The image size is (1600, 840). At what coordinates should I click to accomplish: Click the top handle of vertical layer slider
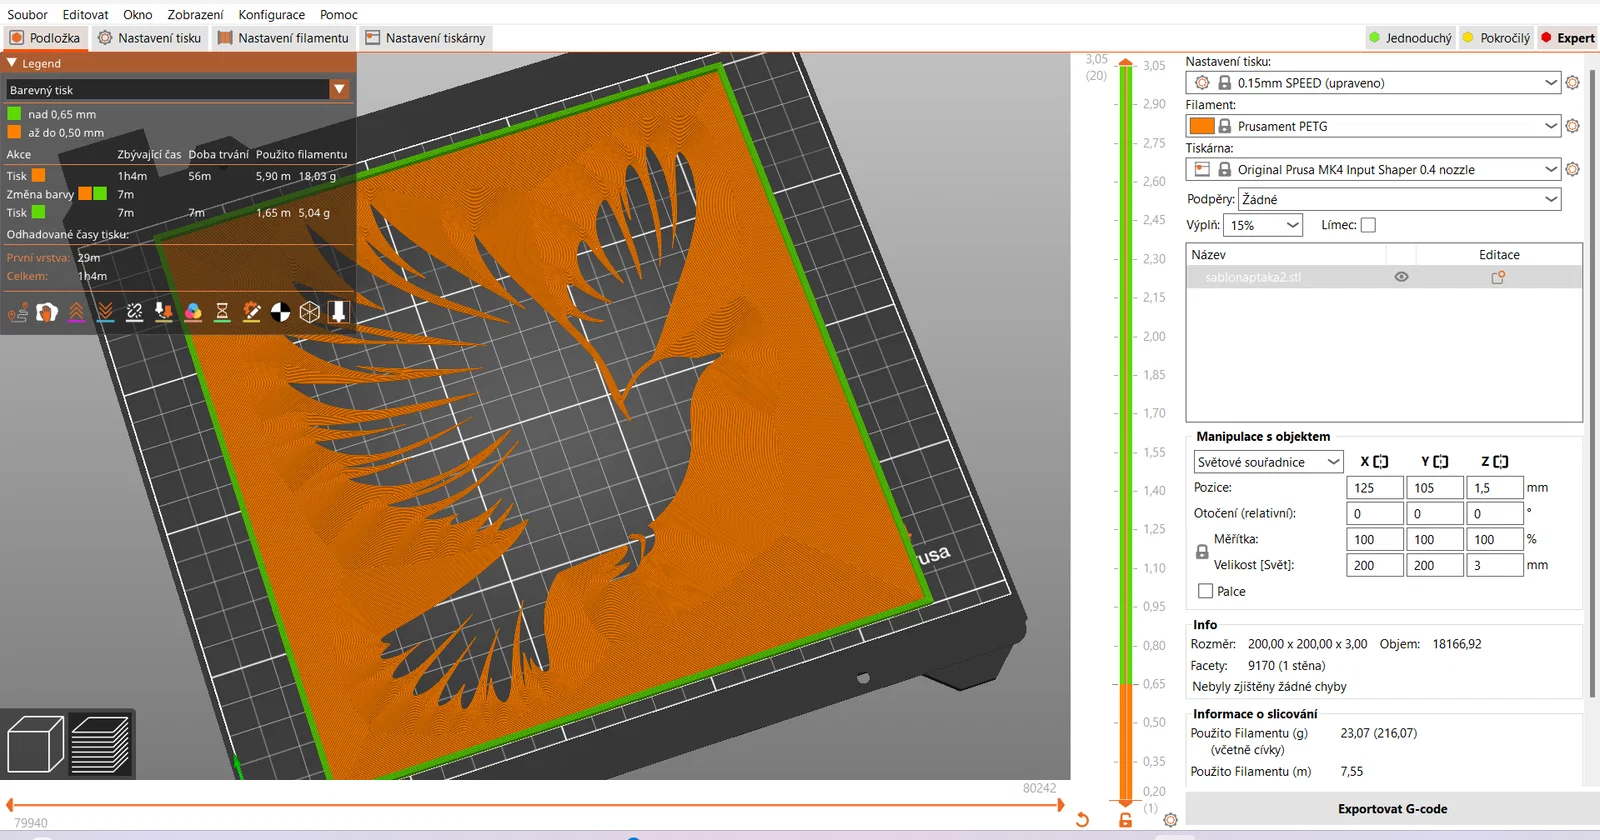(x=1125, y=64)
